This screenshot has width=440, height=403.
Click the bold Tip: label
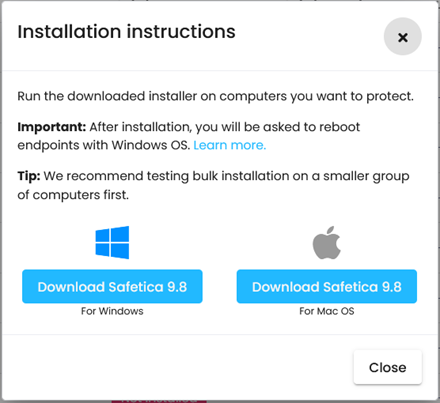(x=29, y=176)
